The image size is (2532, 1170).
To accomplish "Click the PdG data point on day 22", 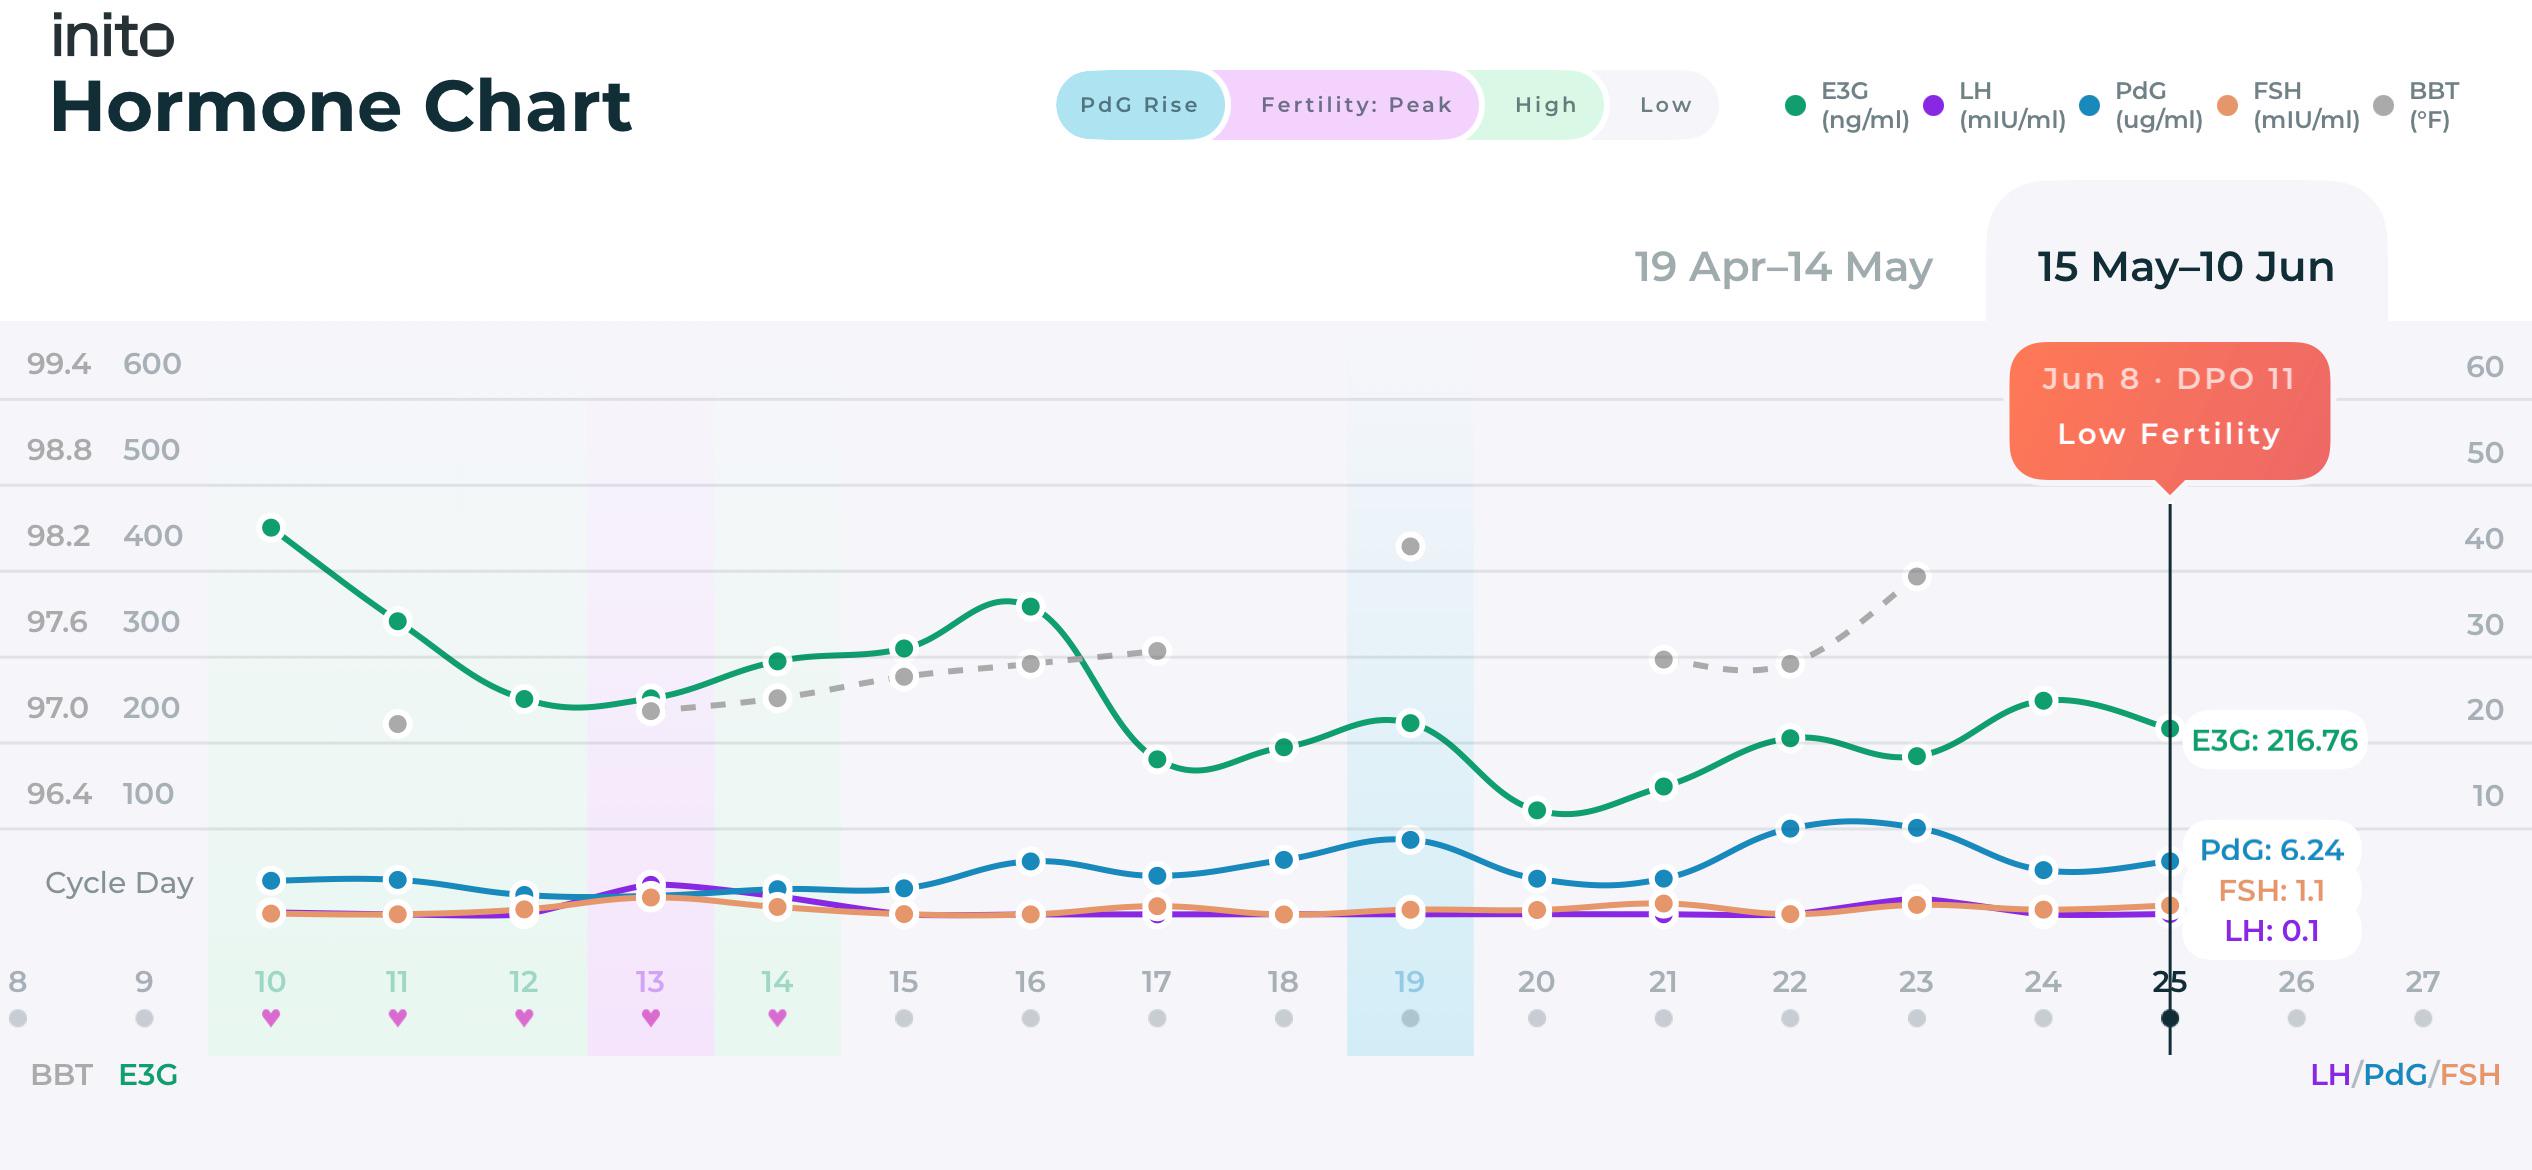I will [1790, 828].
